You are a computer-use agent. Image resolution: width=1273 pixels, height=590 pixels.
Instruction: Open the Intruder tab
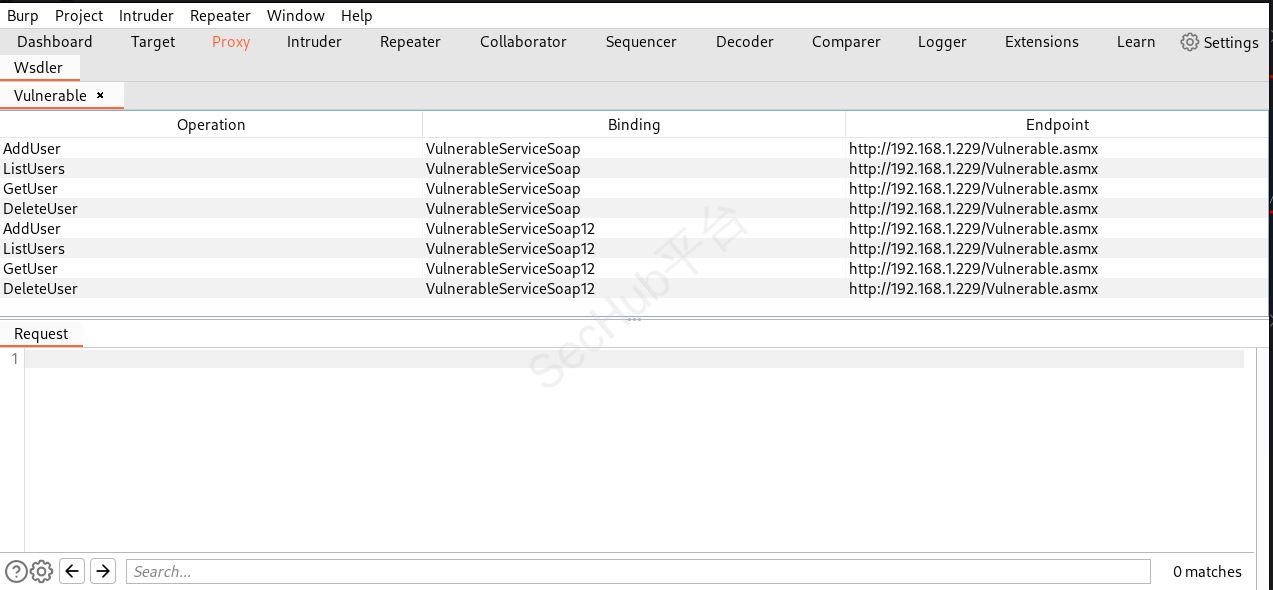[x=314, y=42]
